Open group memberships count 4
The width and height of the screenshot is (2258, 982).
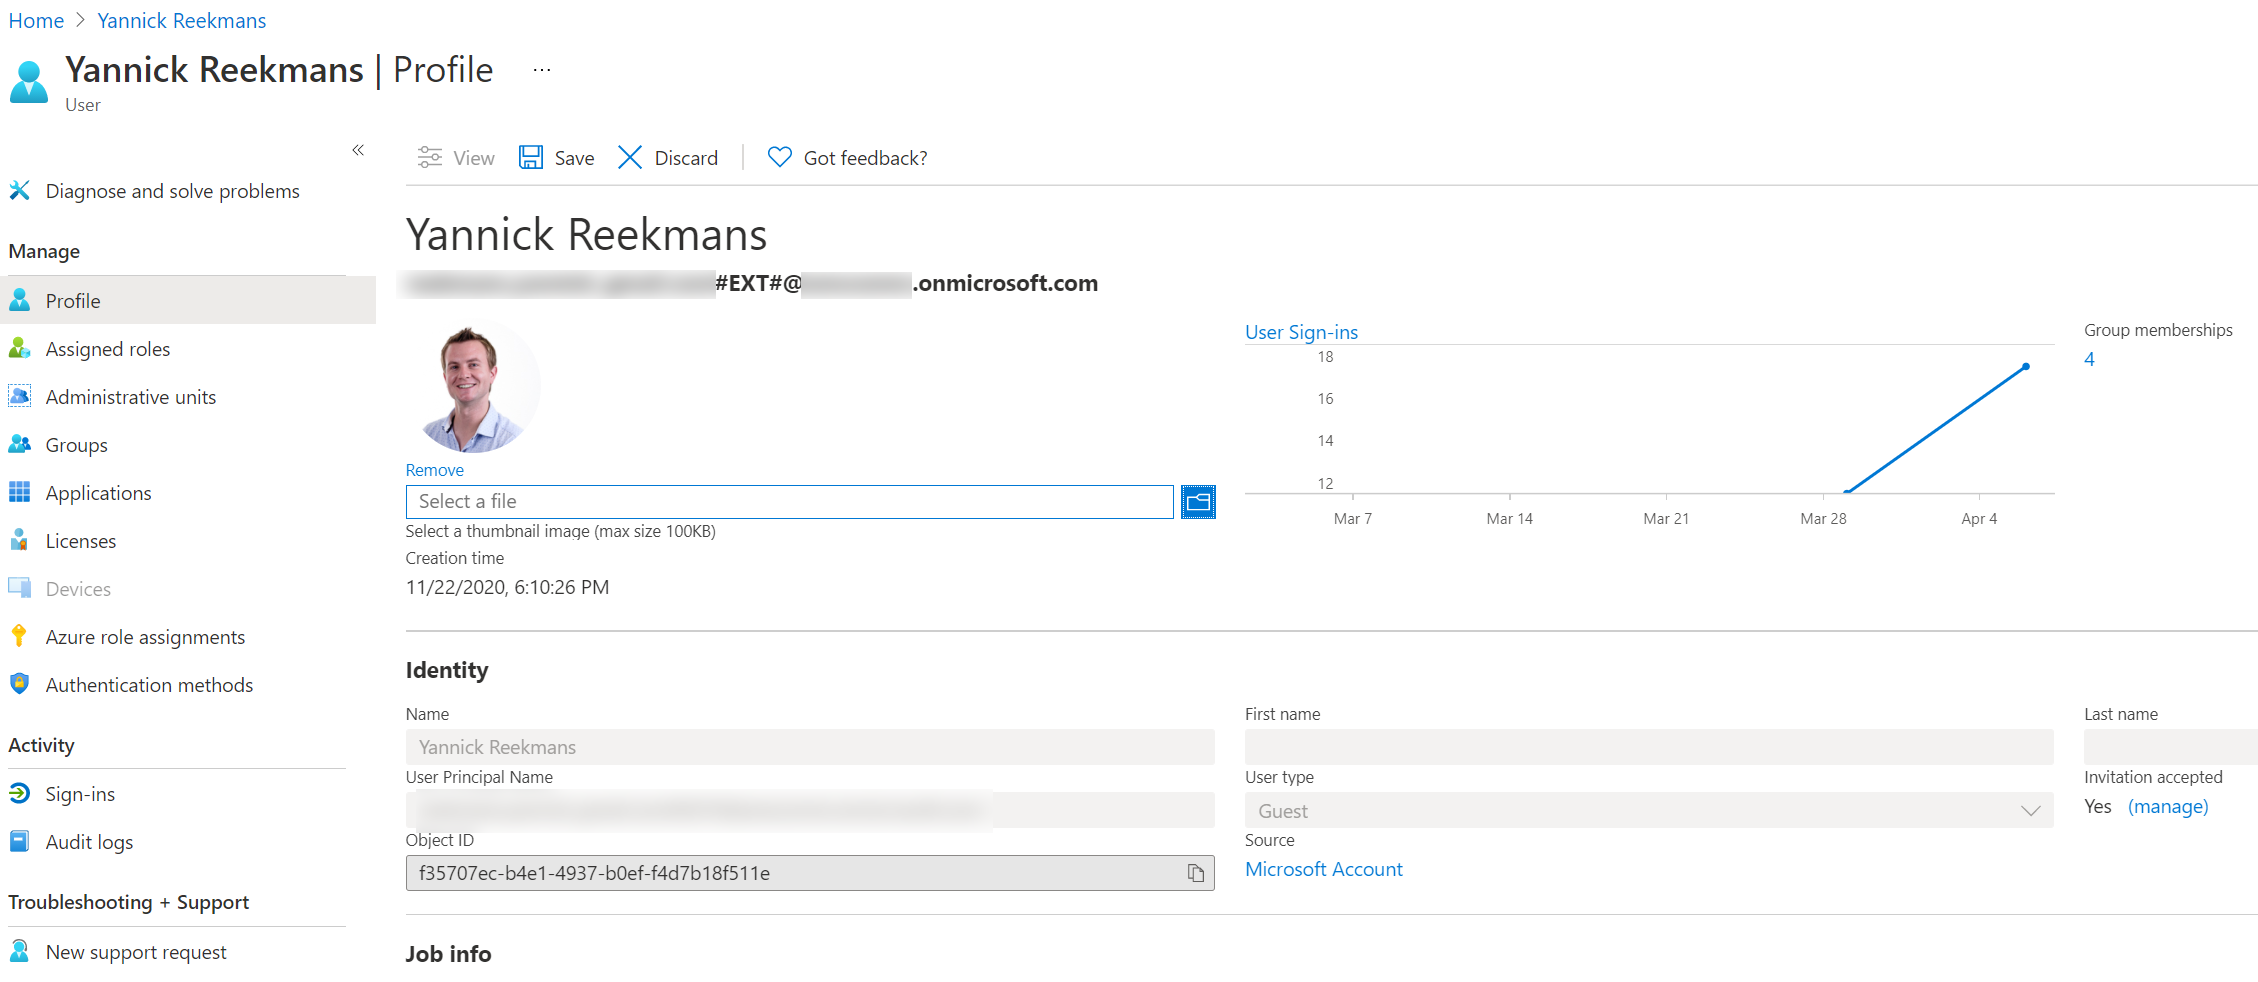2089,359
